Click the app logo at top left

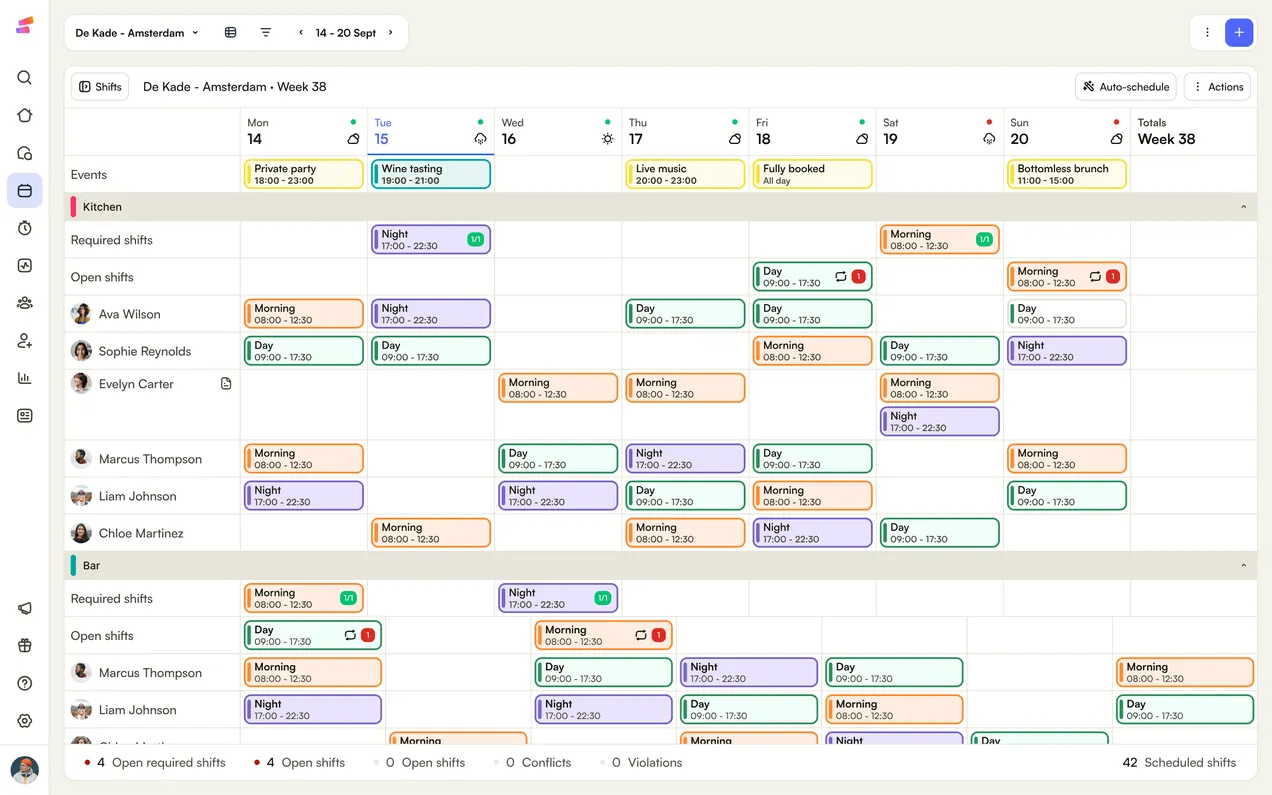(25, 26)
